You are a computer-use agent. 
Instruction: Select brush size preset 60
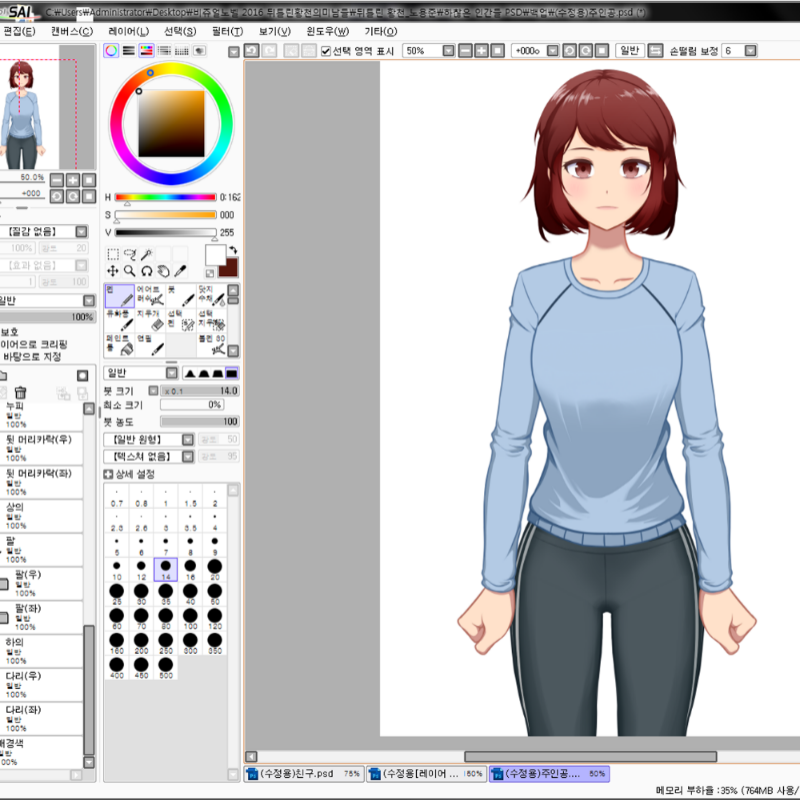(117, 617)
